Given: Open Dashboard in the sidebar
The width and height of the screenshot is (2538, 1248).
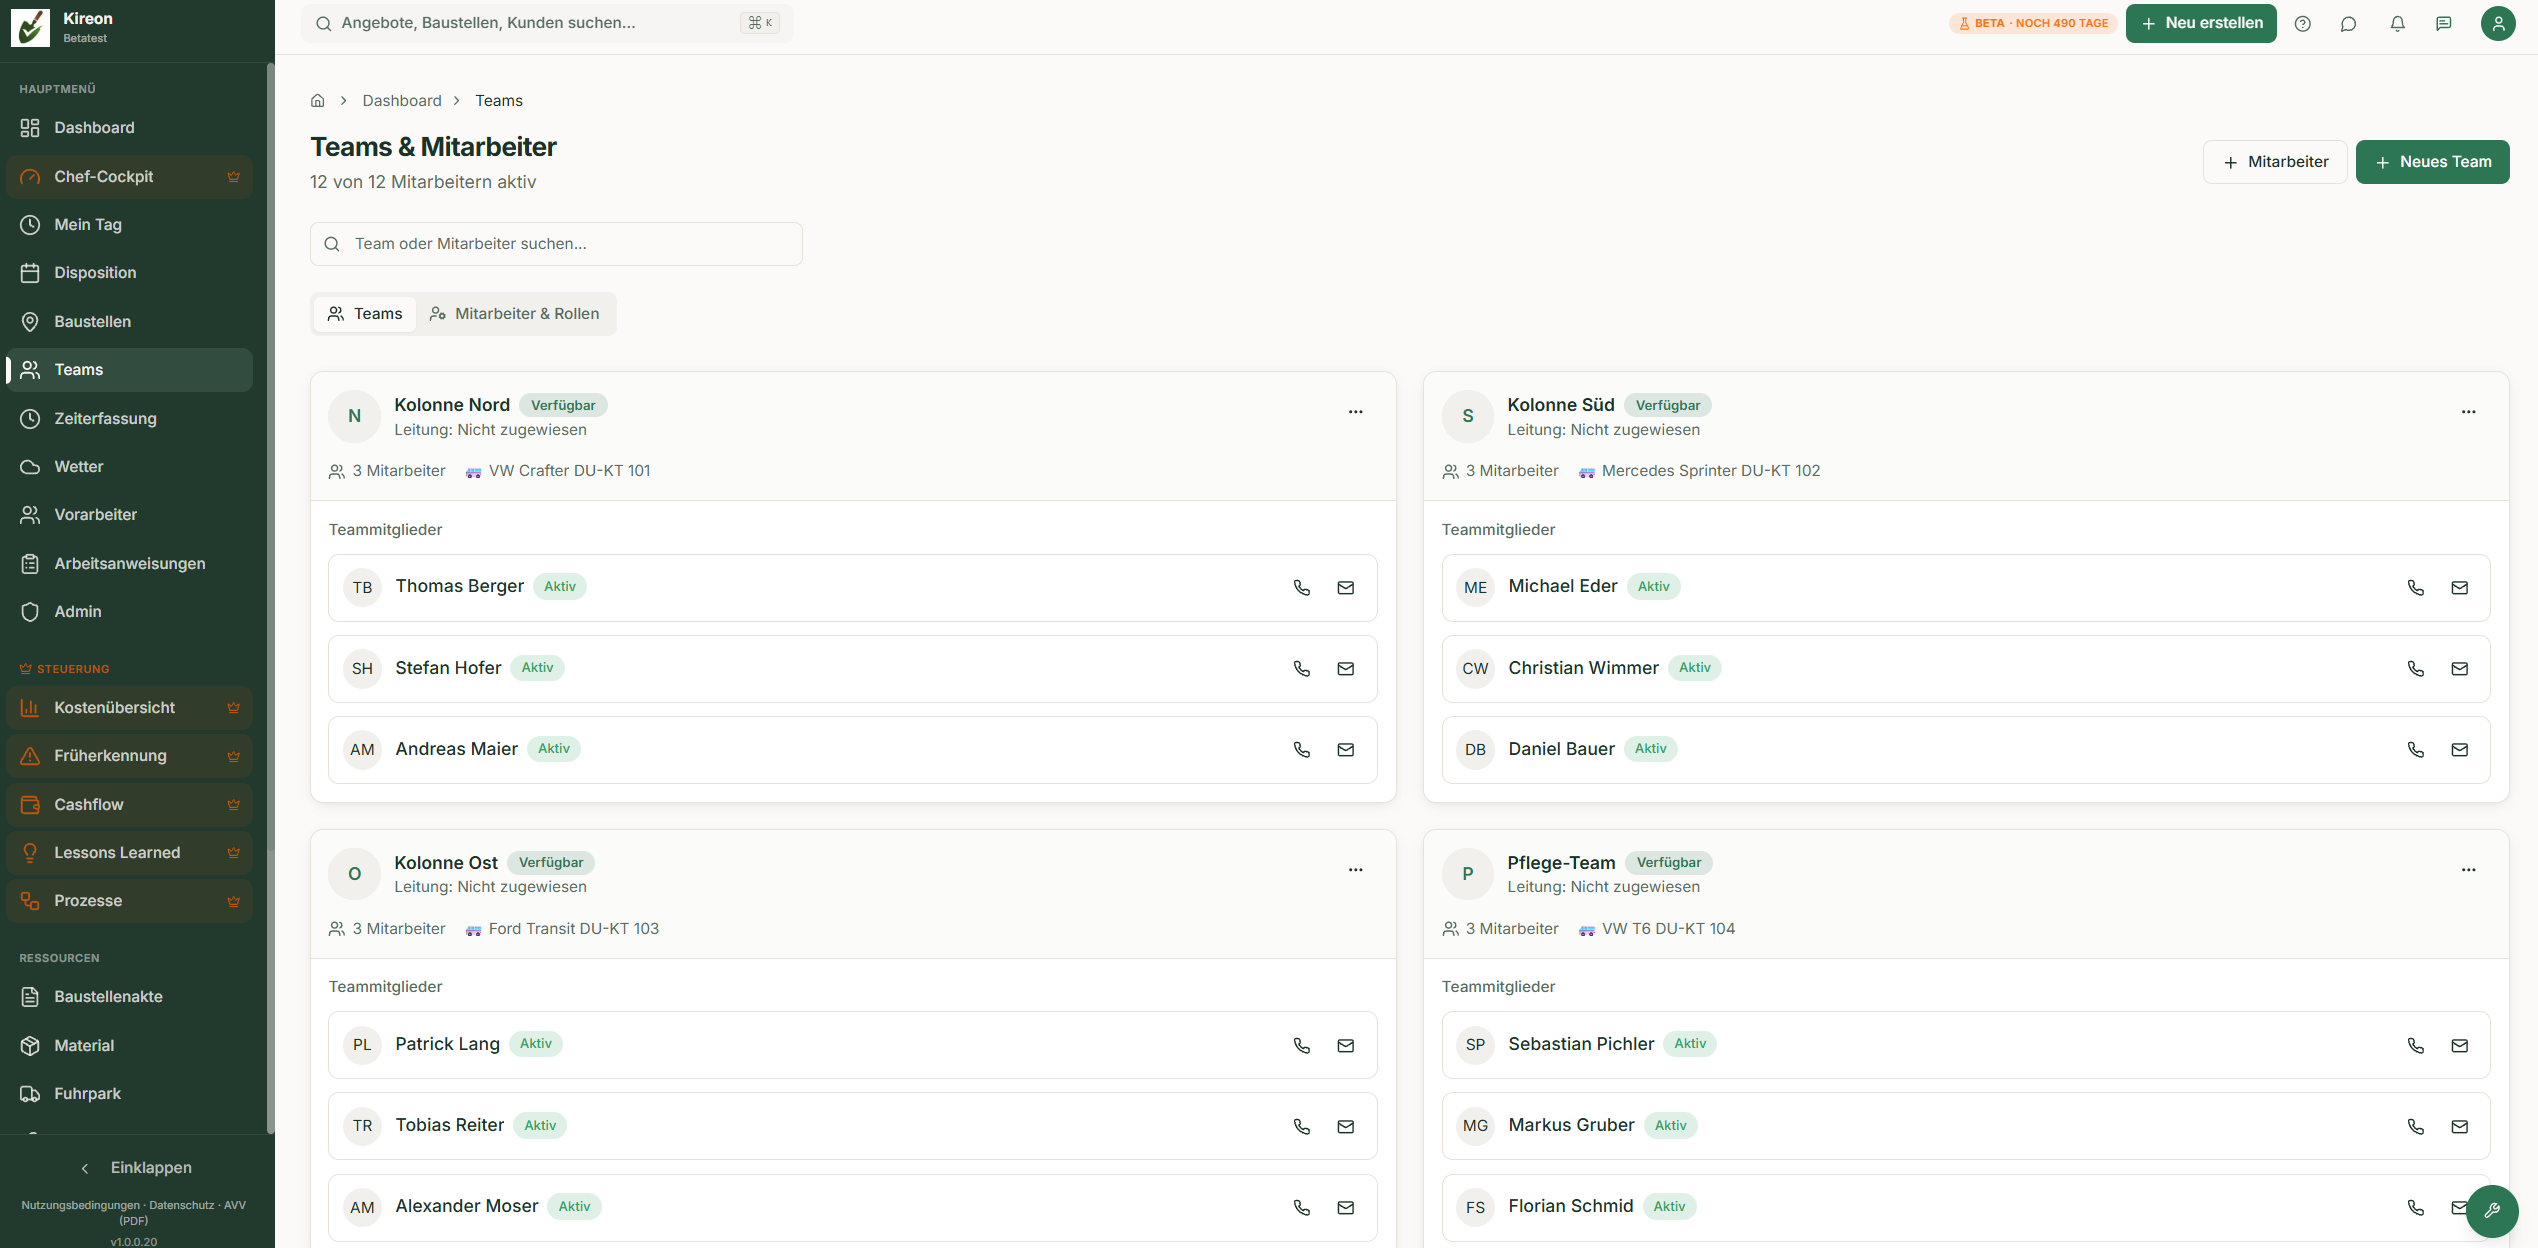Looking at the screenshot, I should click(x=130, y=128).
